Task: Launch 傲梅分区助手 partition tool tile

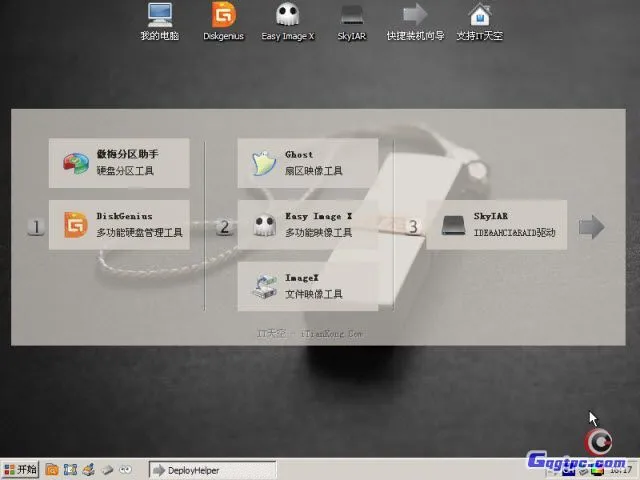Action: [119, 163]
